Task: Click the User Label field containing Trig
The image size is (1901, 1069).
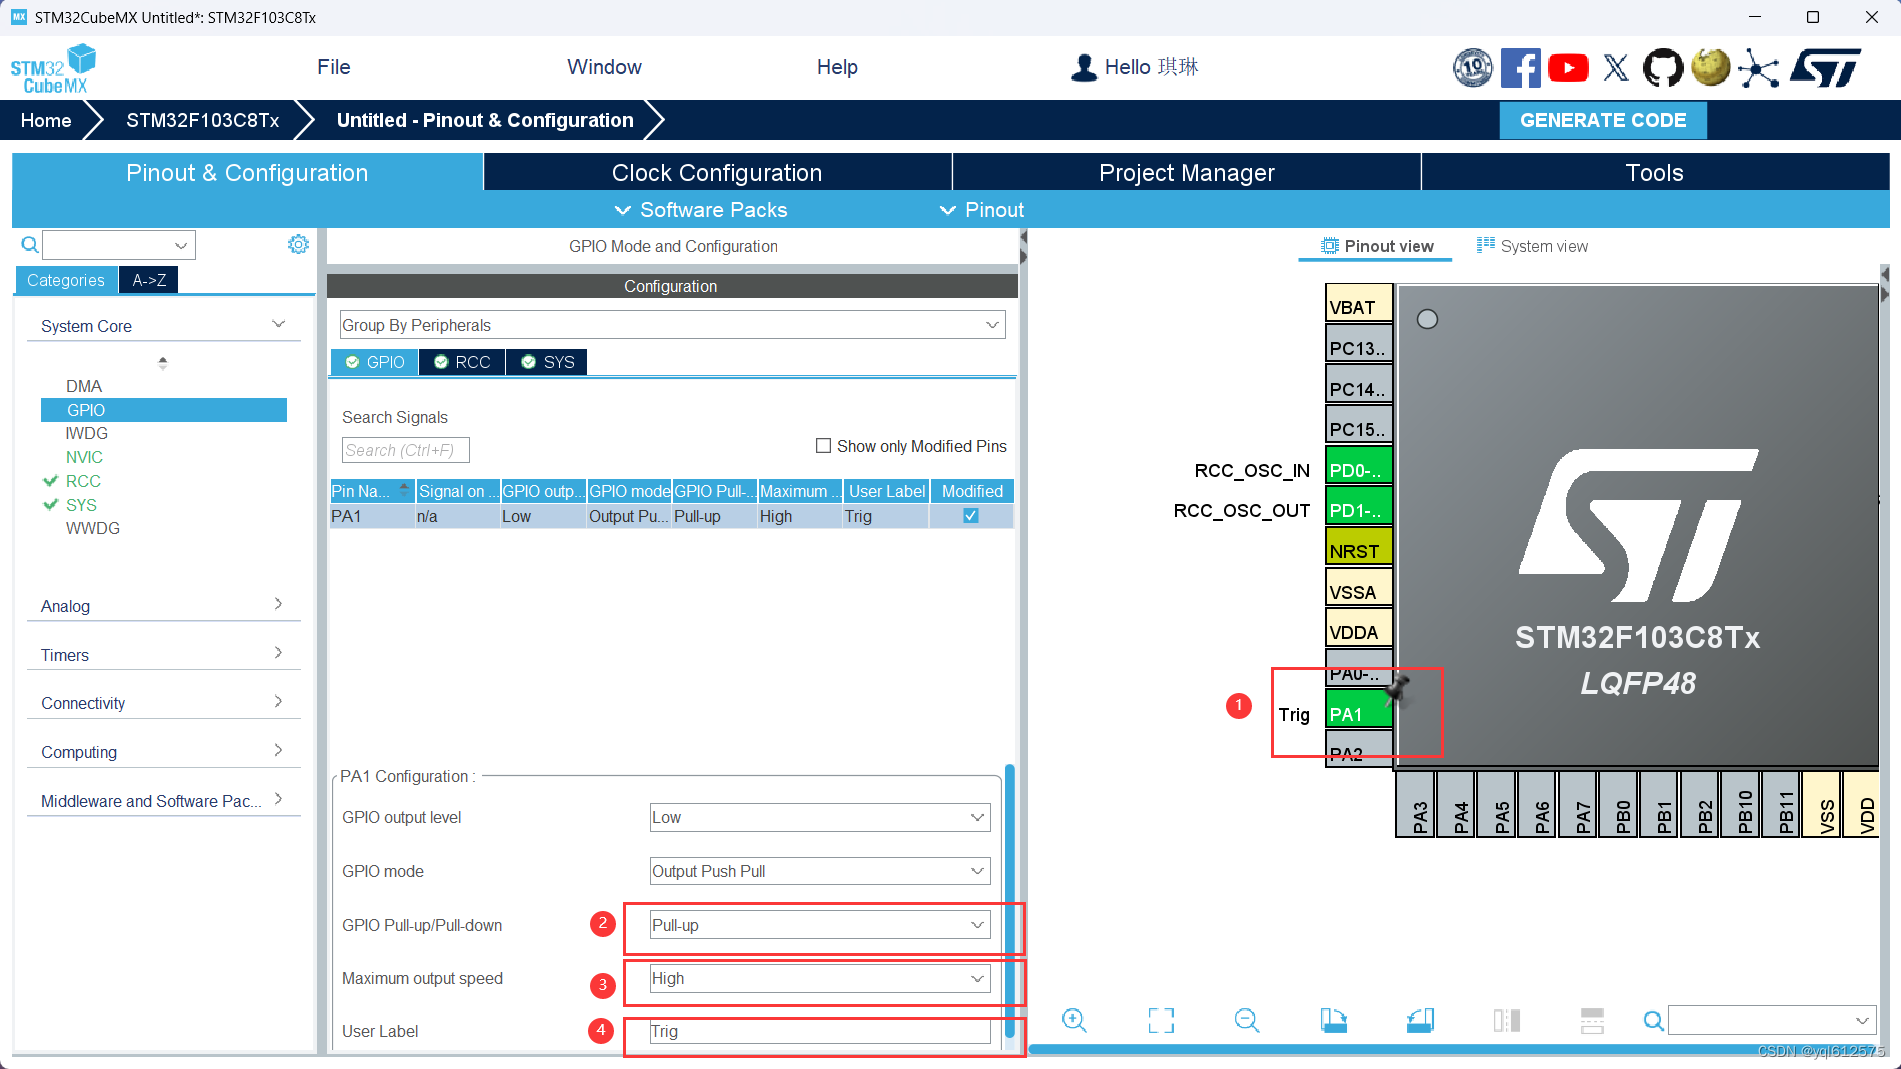Action: (x=820, y=1031)
